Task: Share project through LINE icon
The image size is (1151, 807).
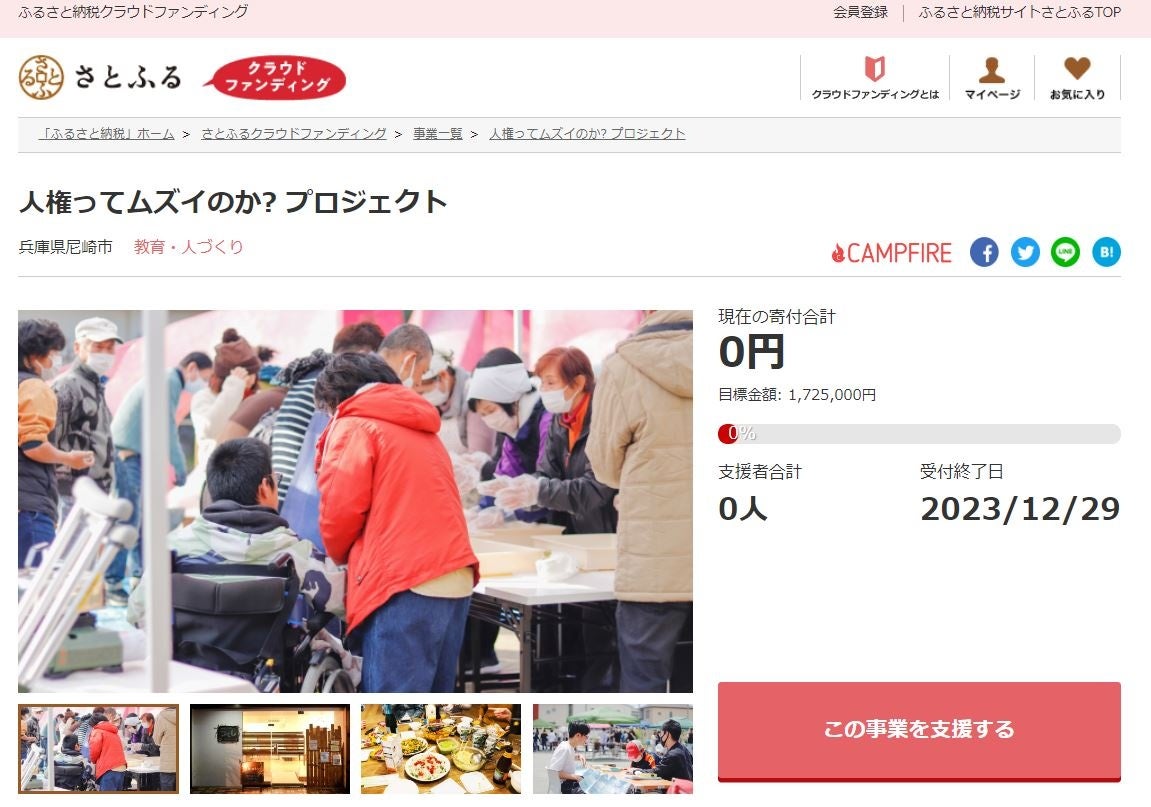Action: (1065, 253)
